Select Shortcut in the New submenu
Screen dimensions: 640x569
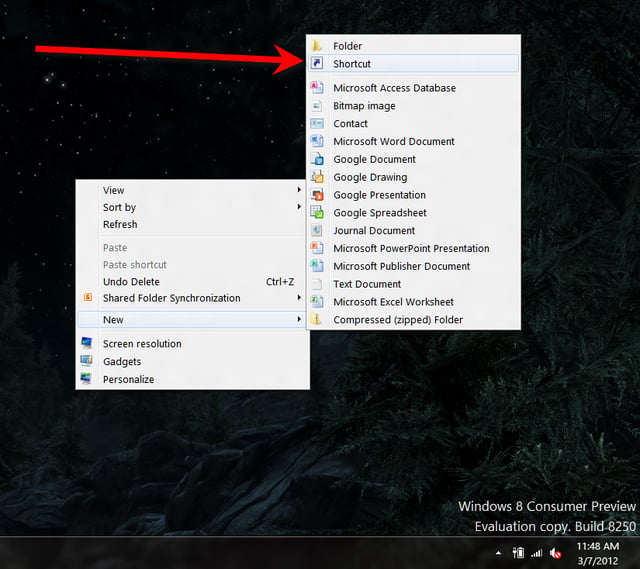coord(413,64)
